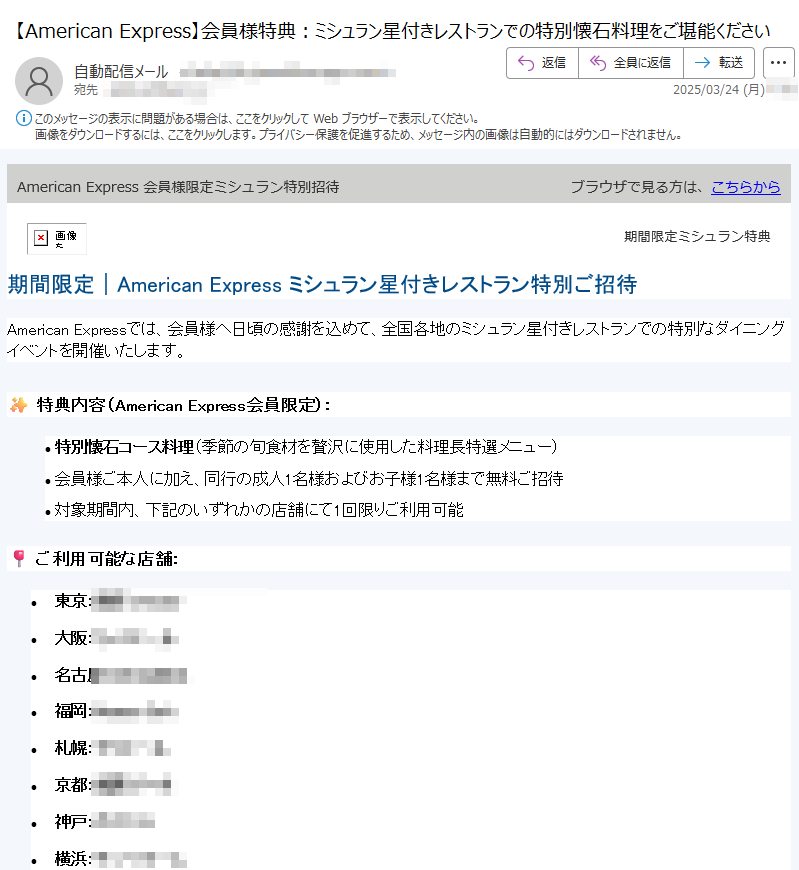Open the more actions ellipsis menu
This screenshot has height=870, width=799.
tap(778, 63)
